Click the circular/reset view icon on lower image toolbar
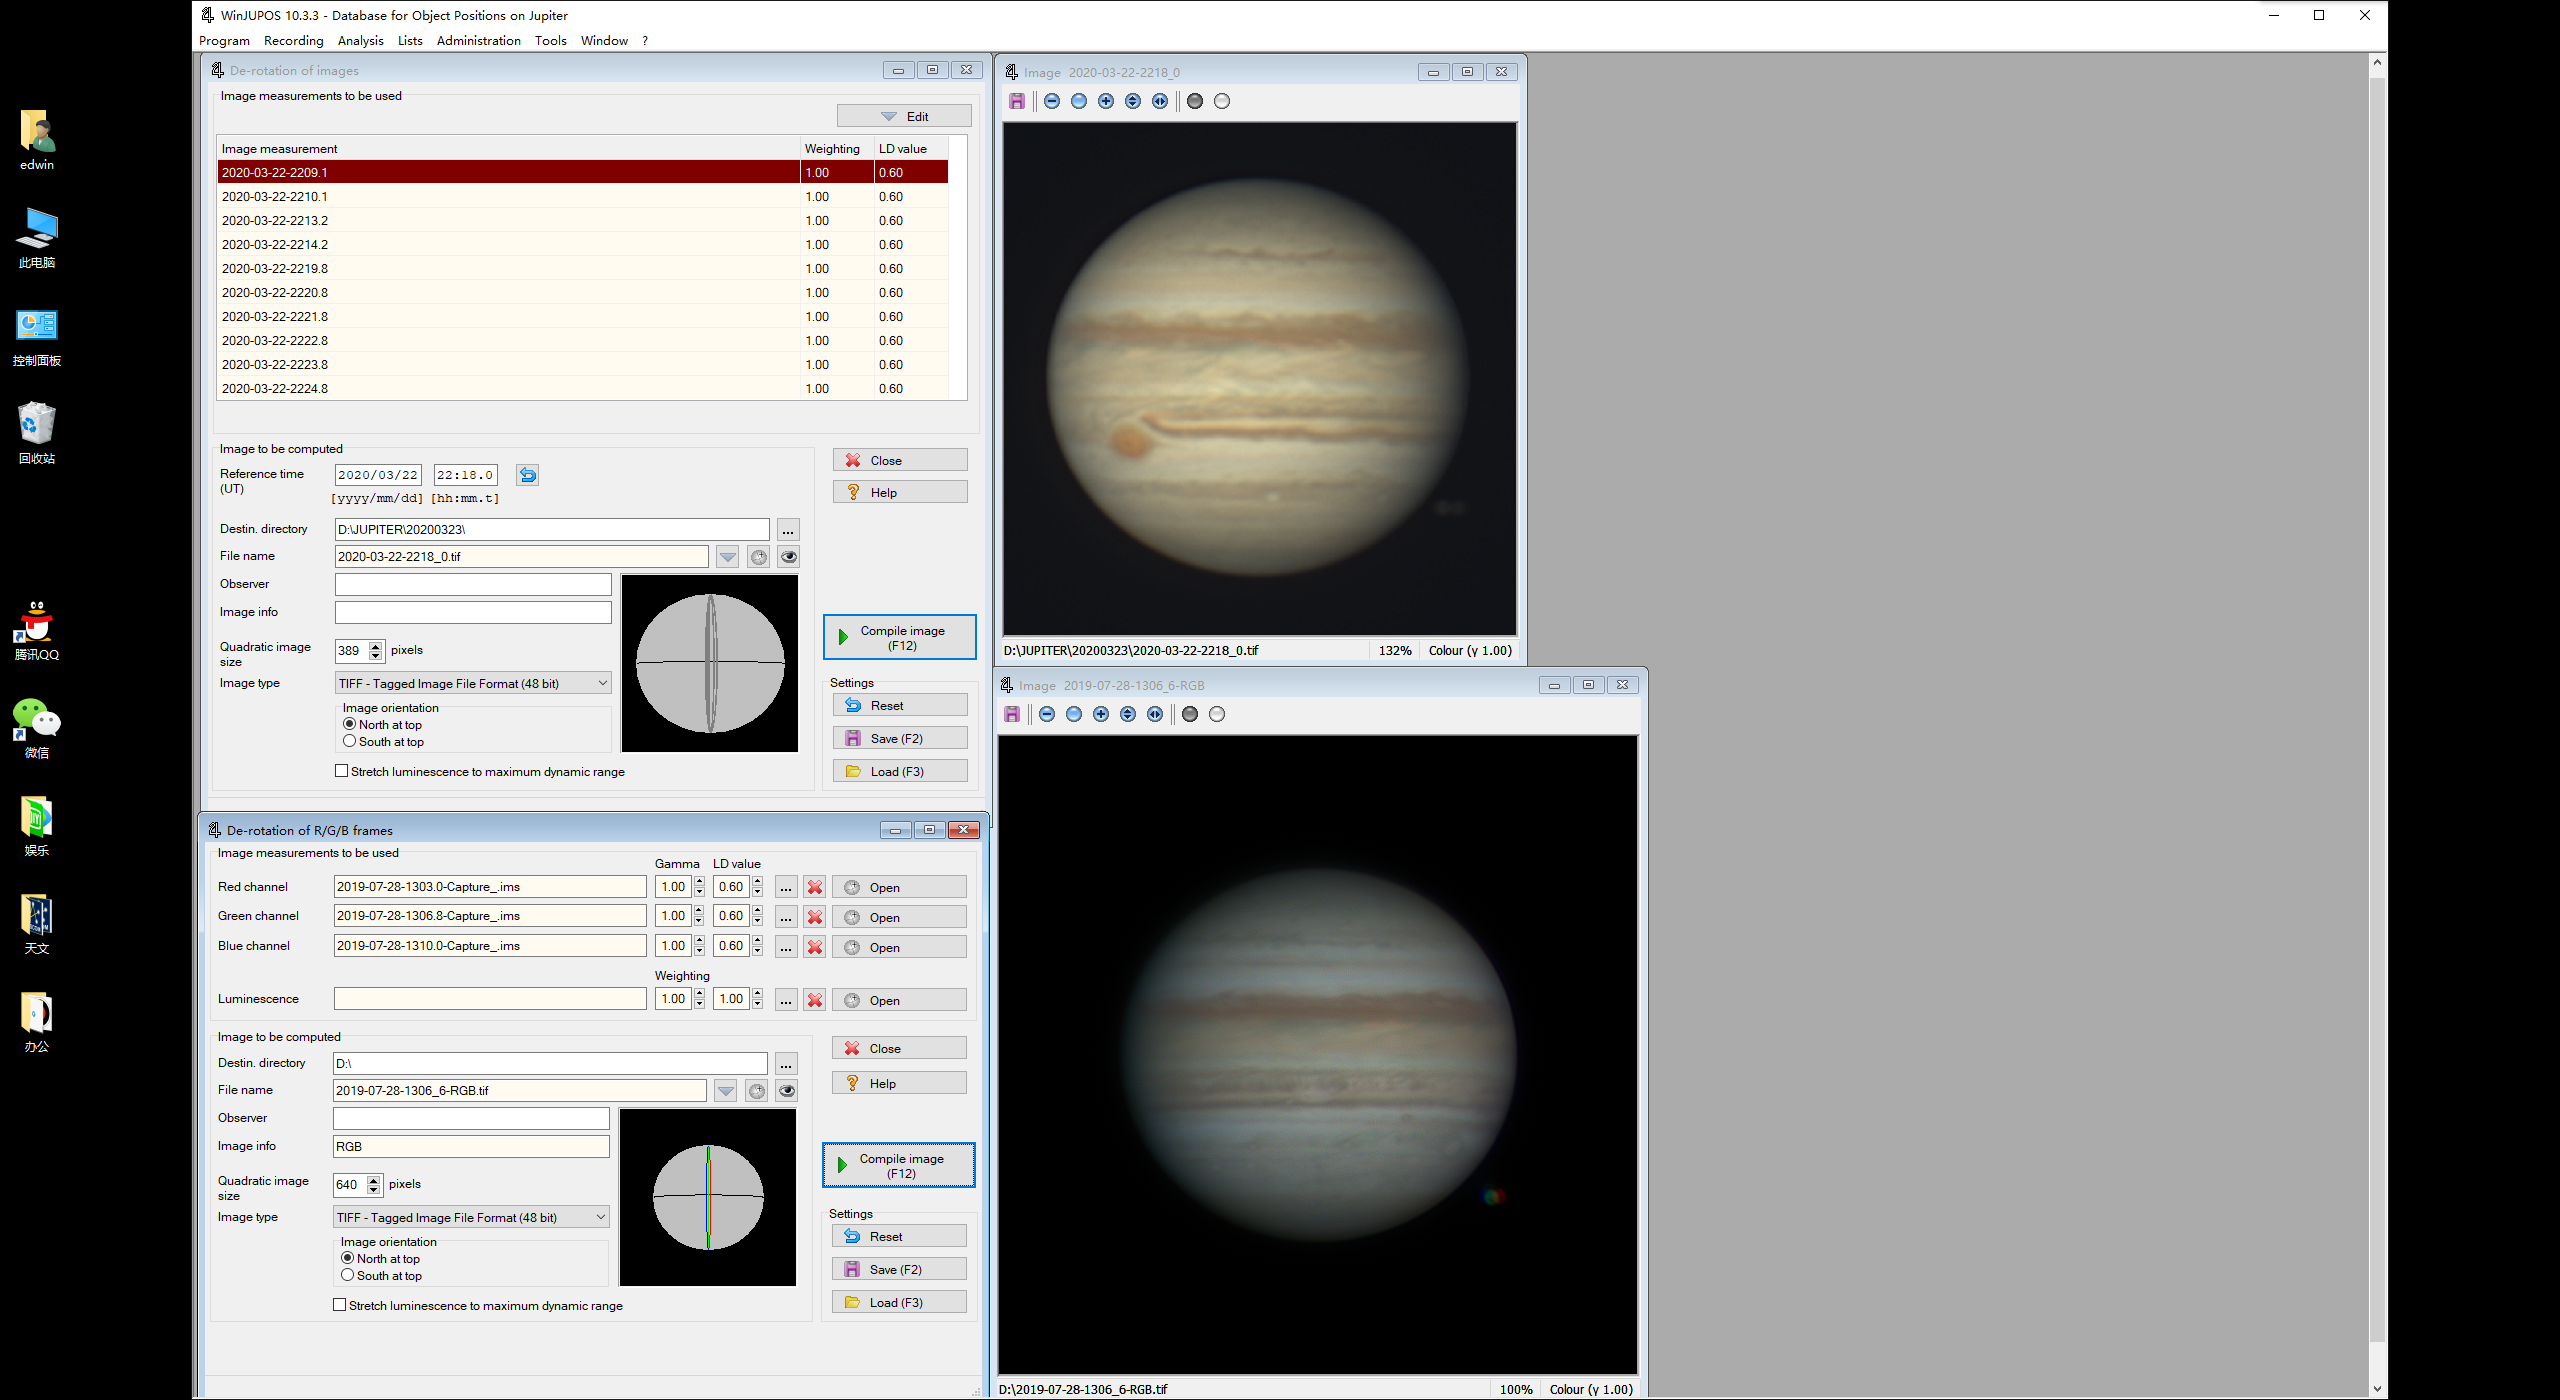The image size is (2560, 1400). coord(1077,714)
